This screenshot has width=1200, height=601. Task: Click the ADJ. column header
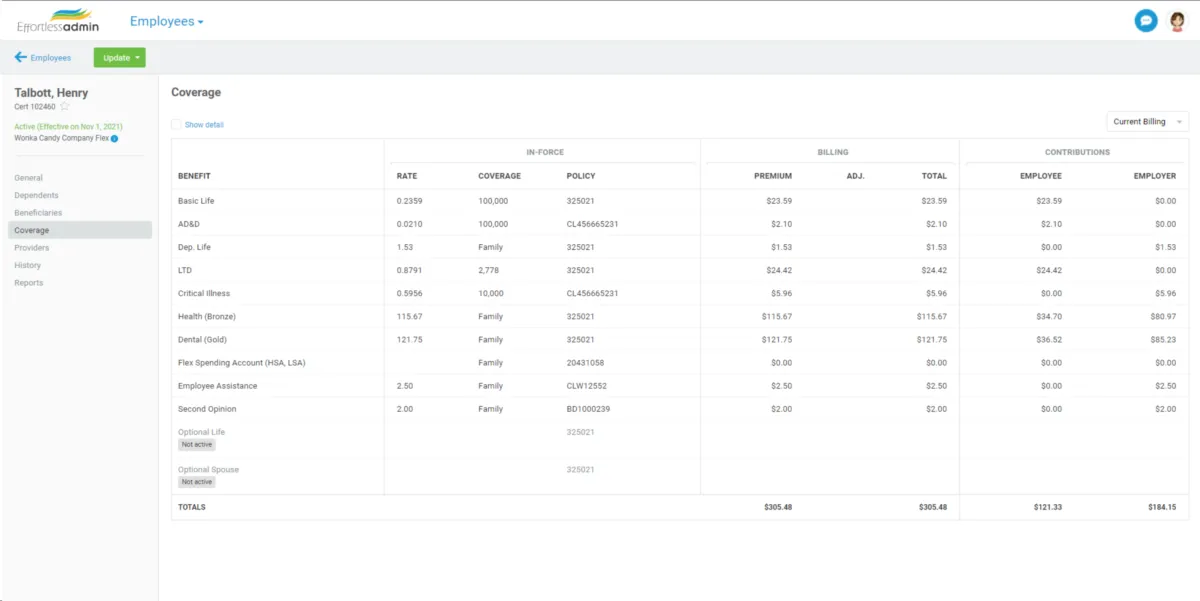(855, 176)
